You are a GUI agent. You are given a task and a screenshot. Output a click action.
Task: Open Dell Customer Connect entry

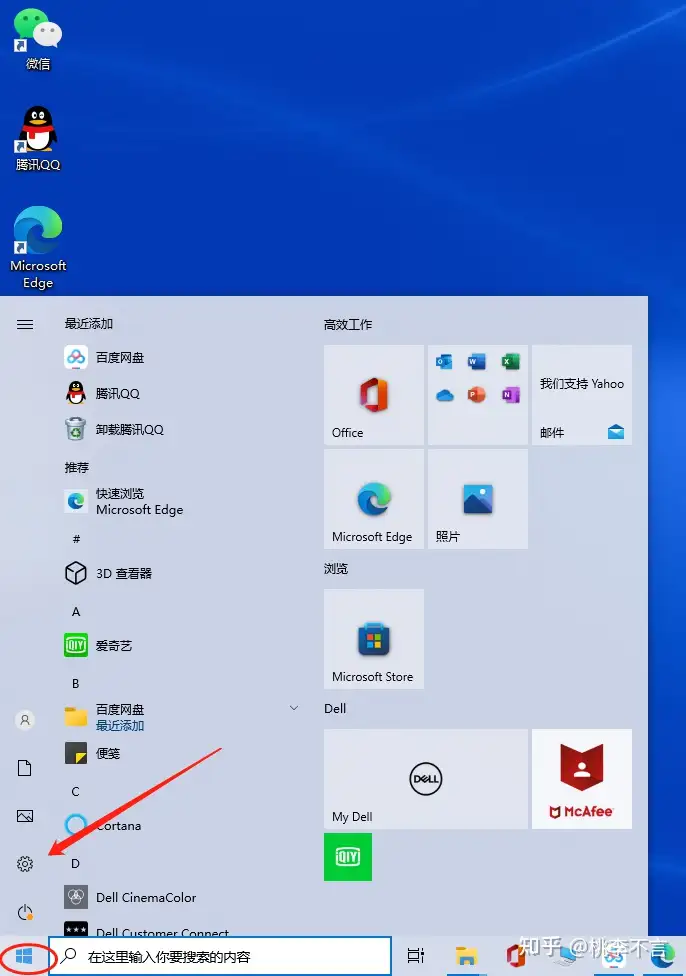(x=181, y=930)
